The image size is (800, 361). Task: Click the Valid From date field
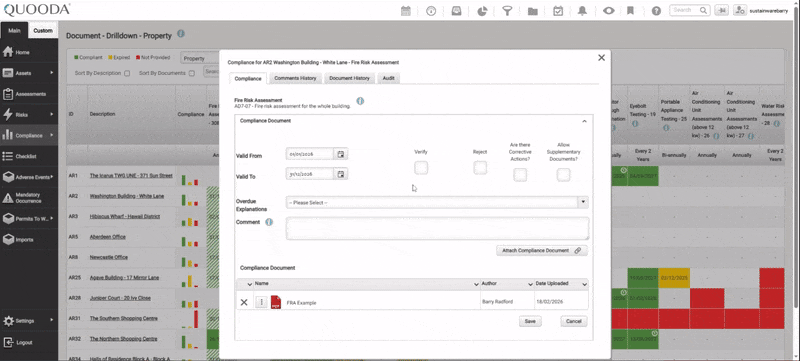[x=310, y=154]
